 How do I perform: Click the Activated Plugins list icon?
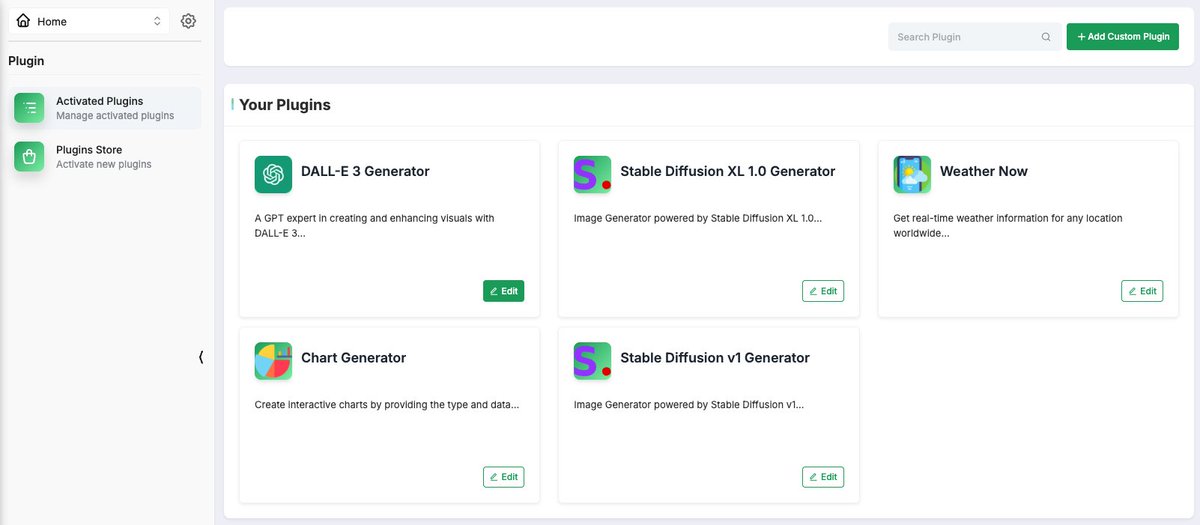click(x=29, y=108)
